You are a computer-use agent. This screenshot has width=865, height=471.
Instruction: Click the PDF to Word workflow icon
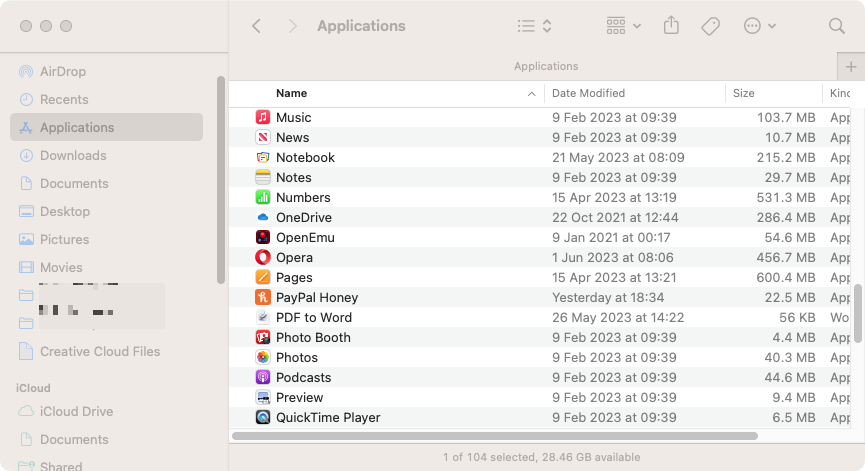(x=263, y=317)
